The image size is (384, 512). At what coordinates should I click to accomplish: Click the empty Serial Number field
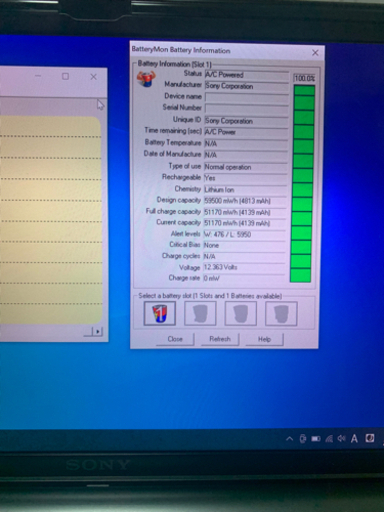tap(247, 109)
